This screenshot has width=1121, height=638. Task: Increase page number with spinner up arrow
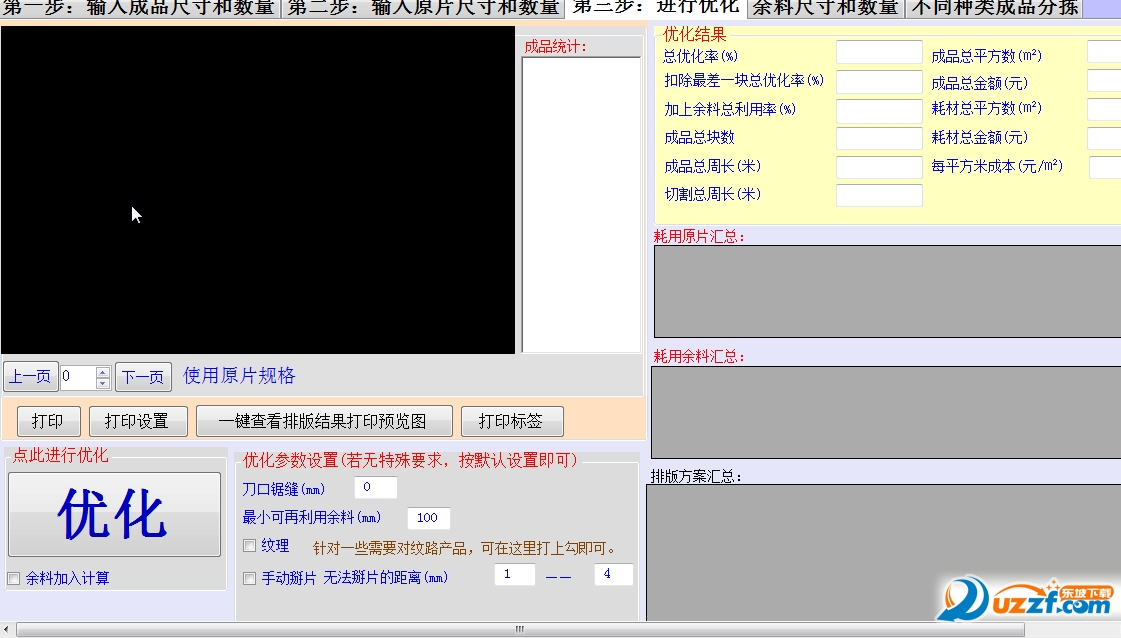coord(103,372)
